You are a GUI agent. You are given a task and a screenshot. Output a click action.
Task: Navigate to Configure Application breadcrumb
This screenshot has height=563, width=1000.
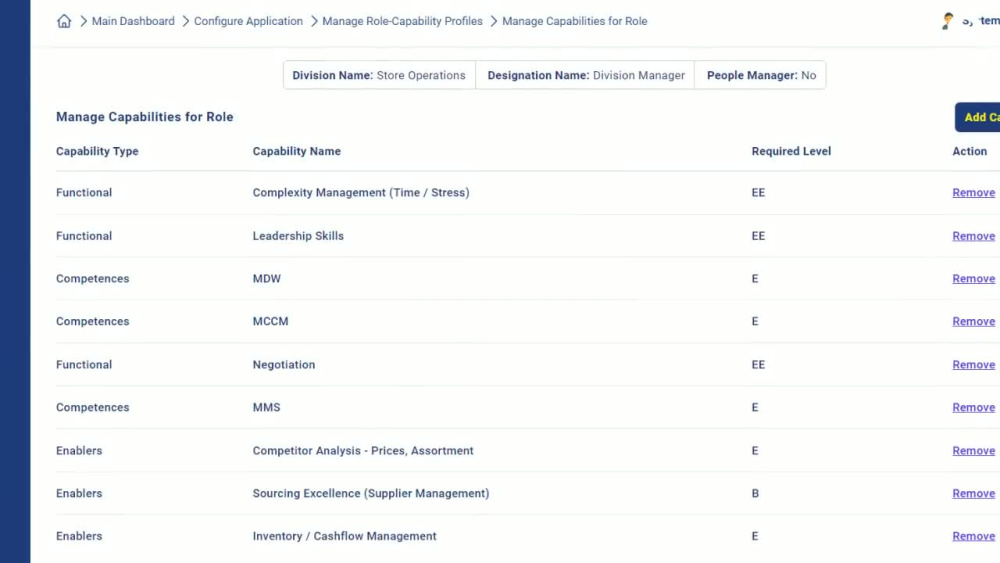(248, 21)
